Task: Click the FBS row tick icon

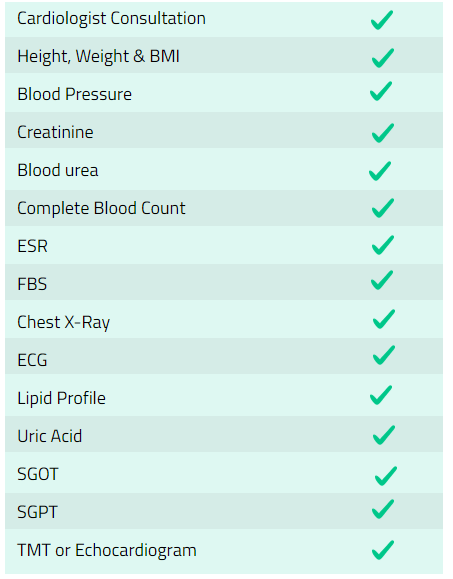Action: pyautogui.click(x=382, y=280)
